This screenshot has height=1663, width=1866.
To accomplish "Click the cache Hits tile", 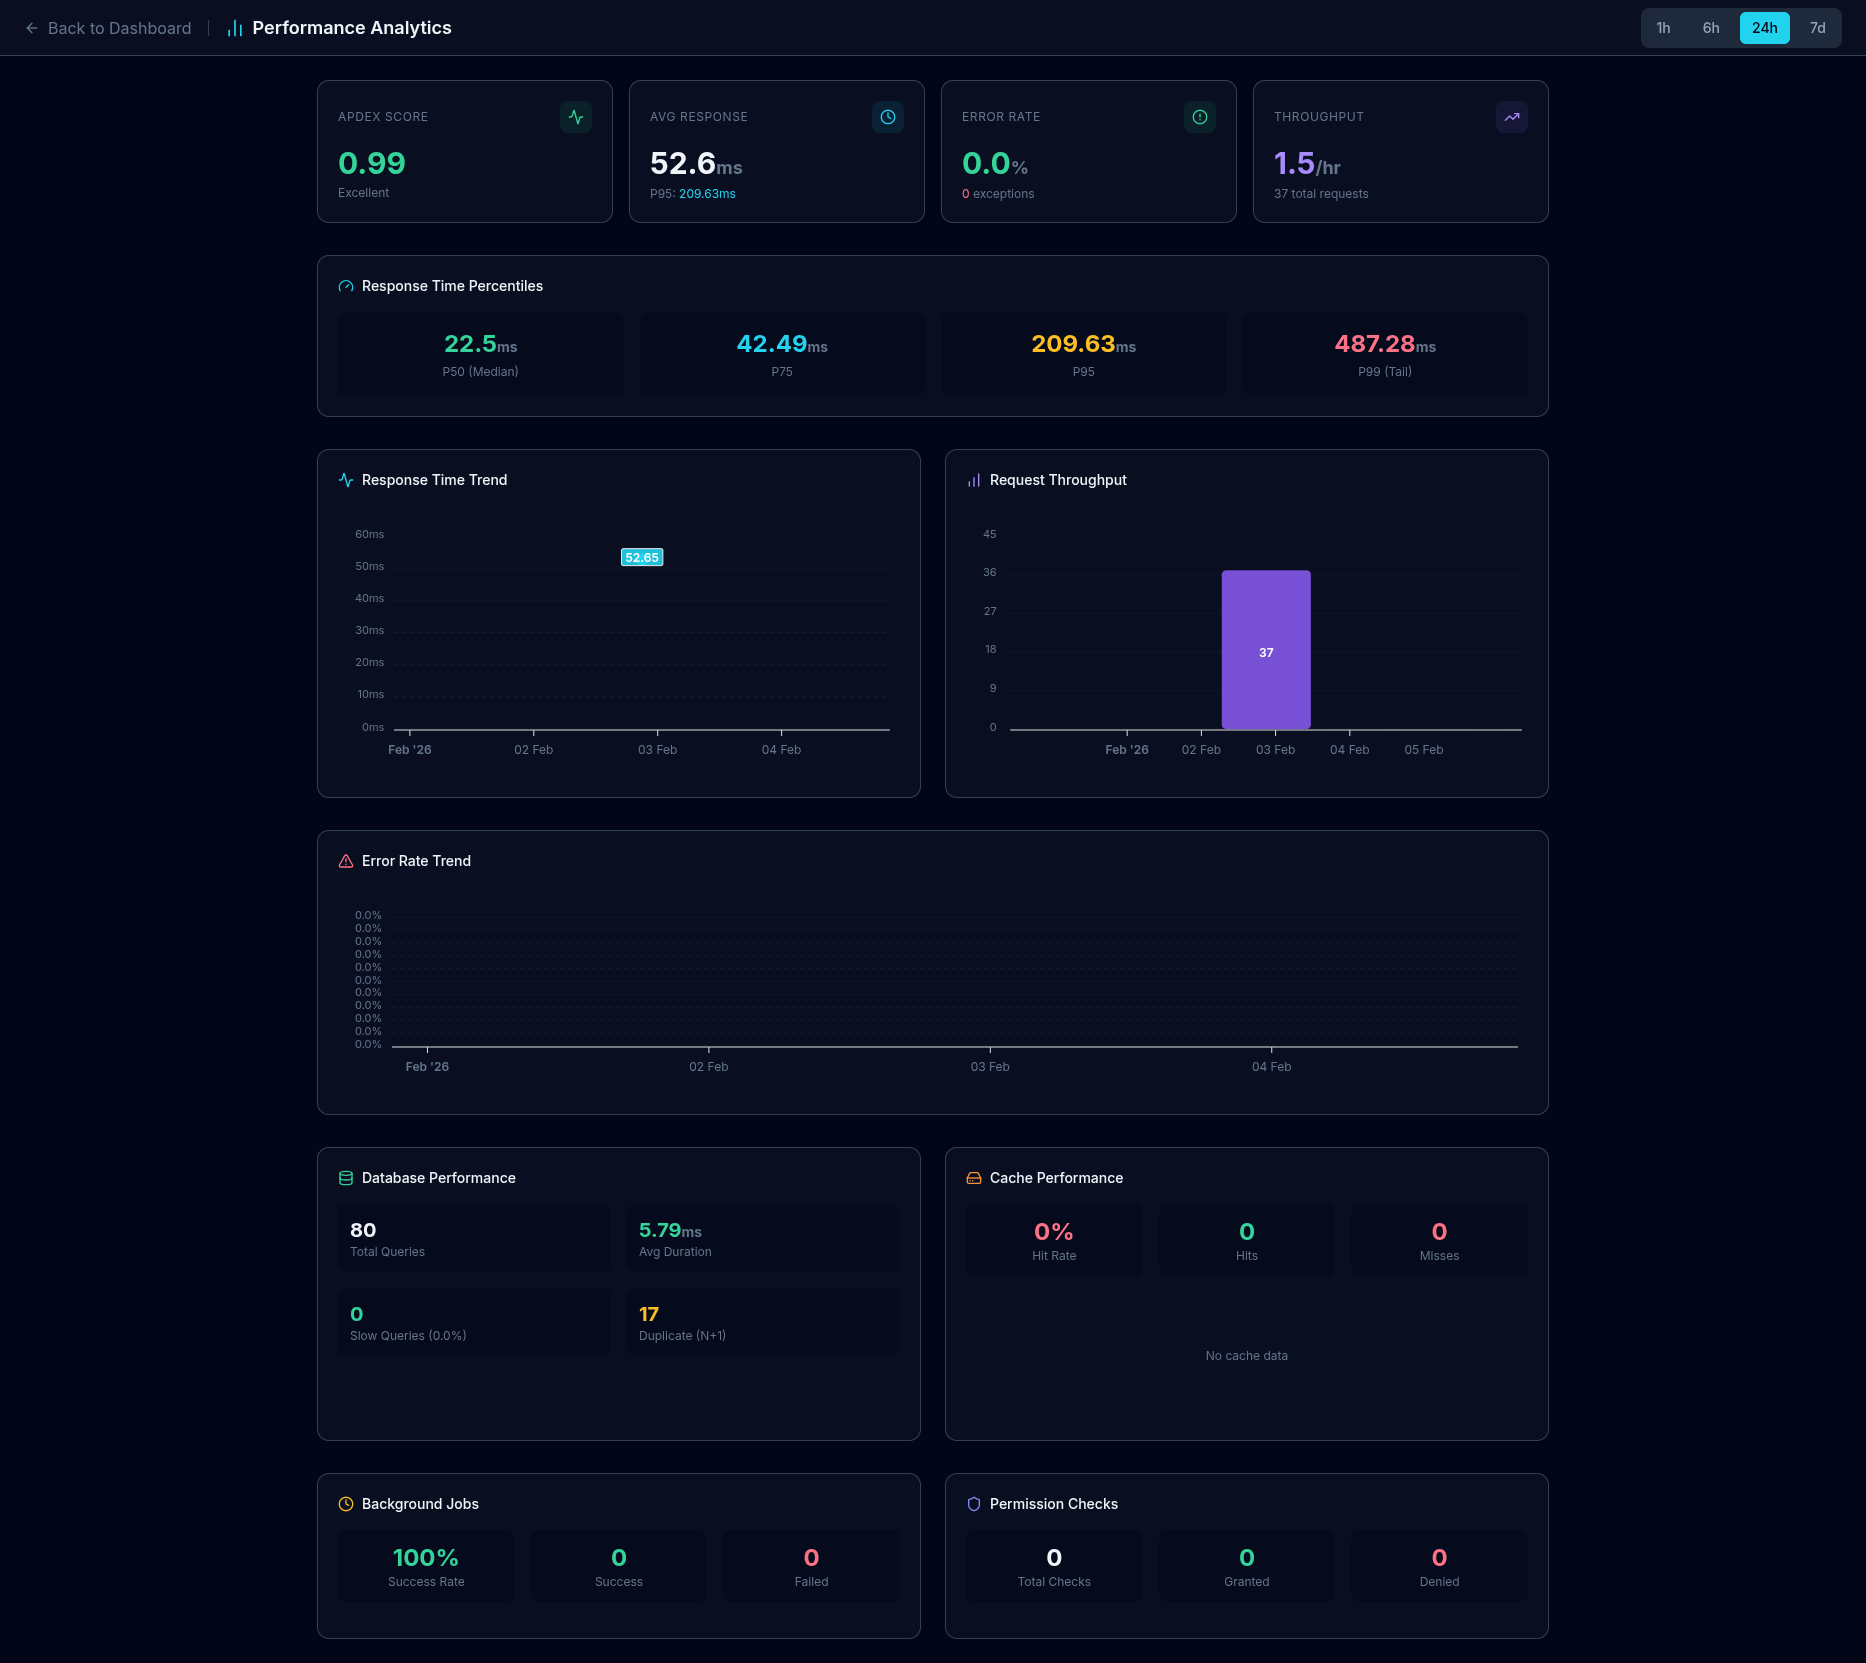I will tap(1247, 1240).
